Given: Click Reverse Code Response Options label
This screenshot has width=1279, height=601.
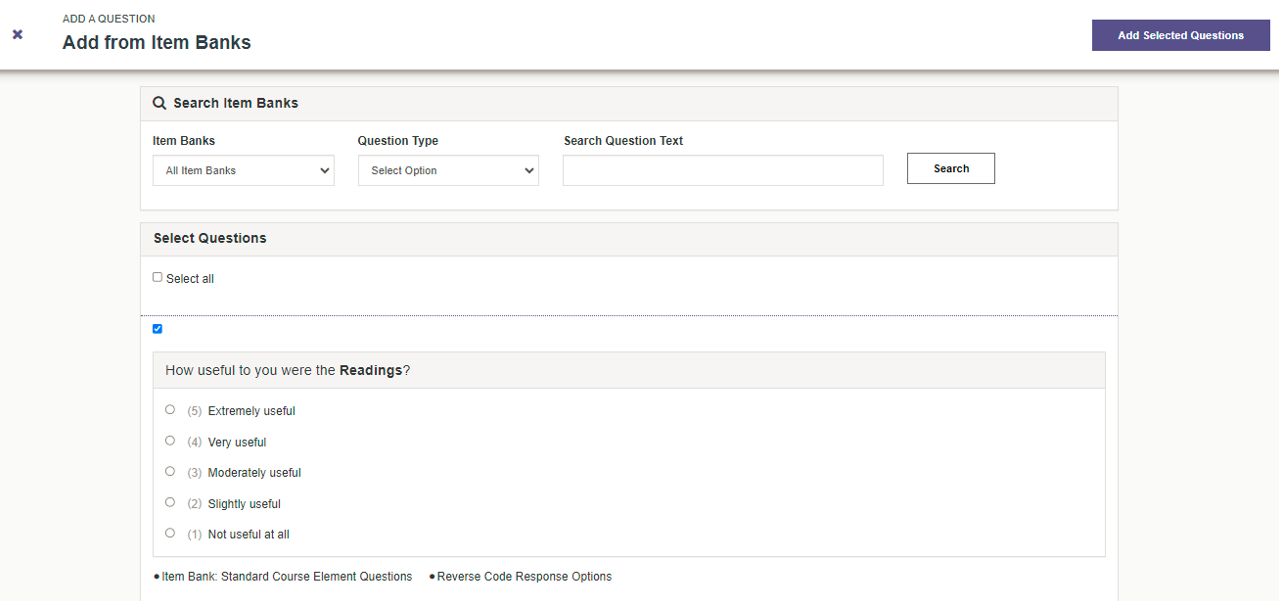Looking at the screenshot, I should click(x=524, y=576).
